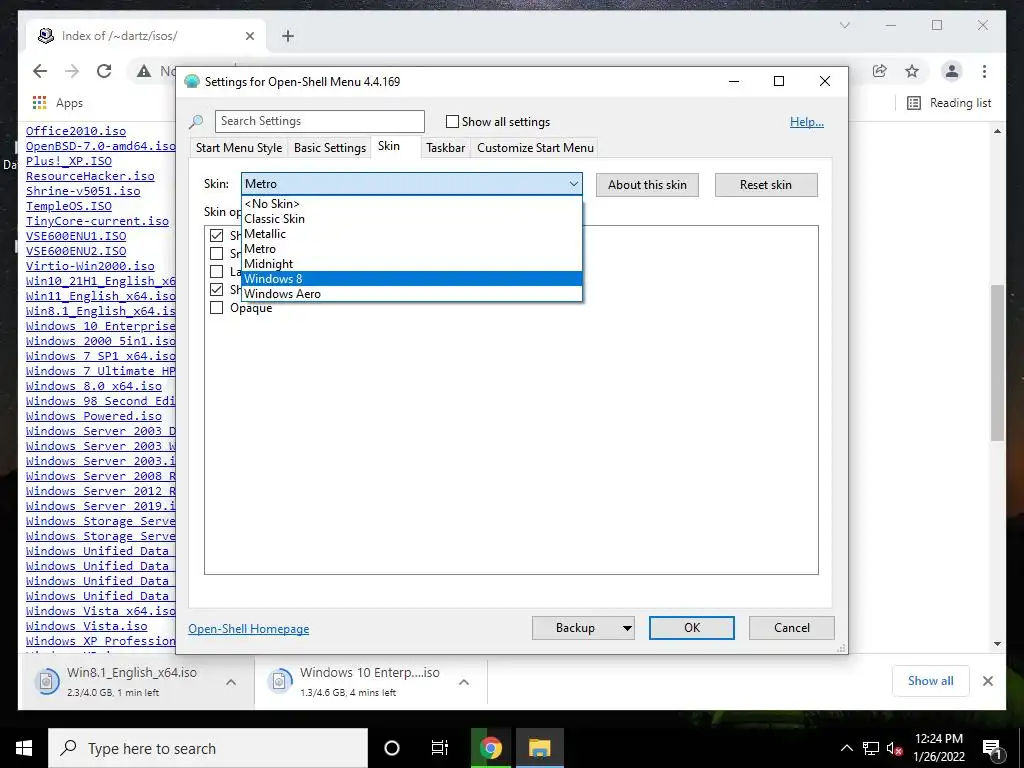Visit the Open-Shell Homepage link
1024x768 pixels.
[249, 629]
